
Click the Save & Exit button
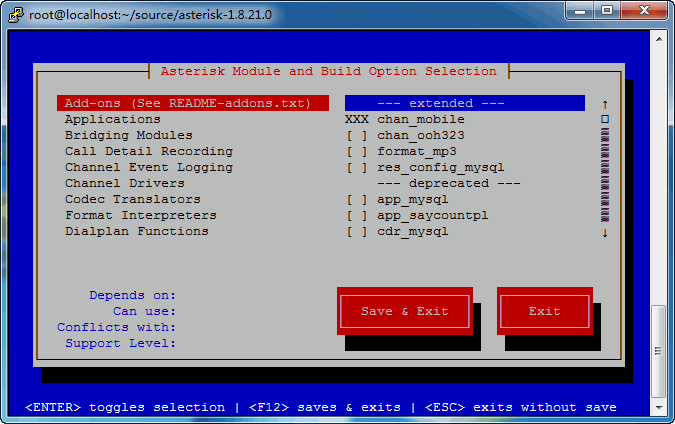(x=405, y=311)
